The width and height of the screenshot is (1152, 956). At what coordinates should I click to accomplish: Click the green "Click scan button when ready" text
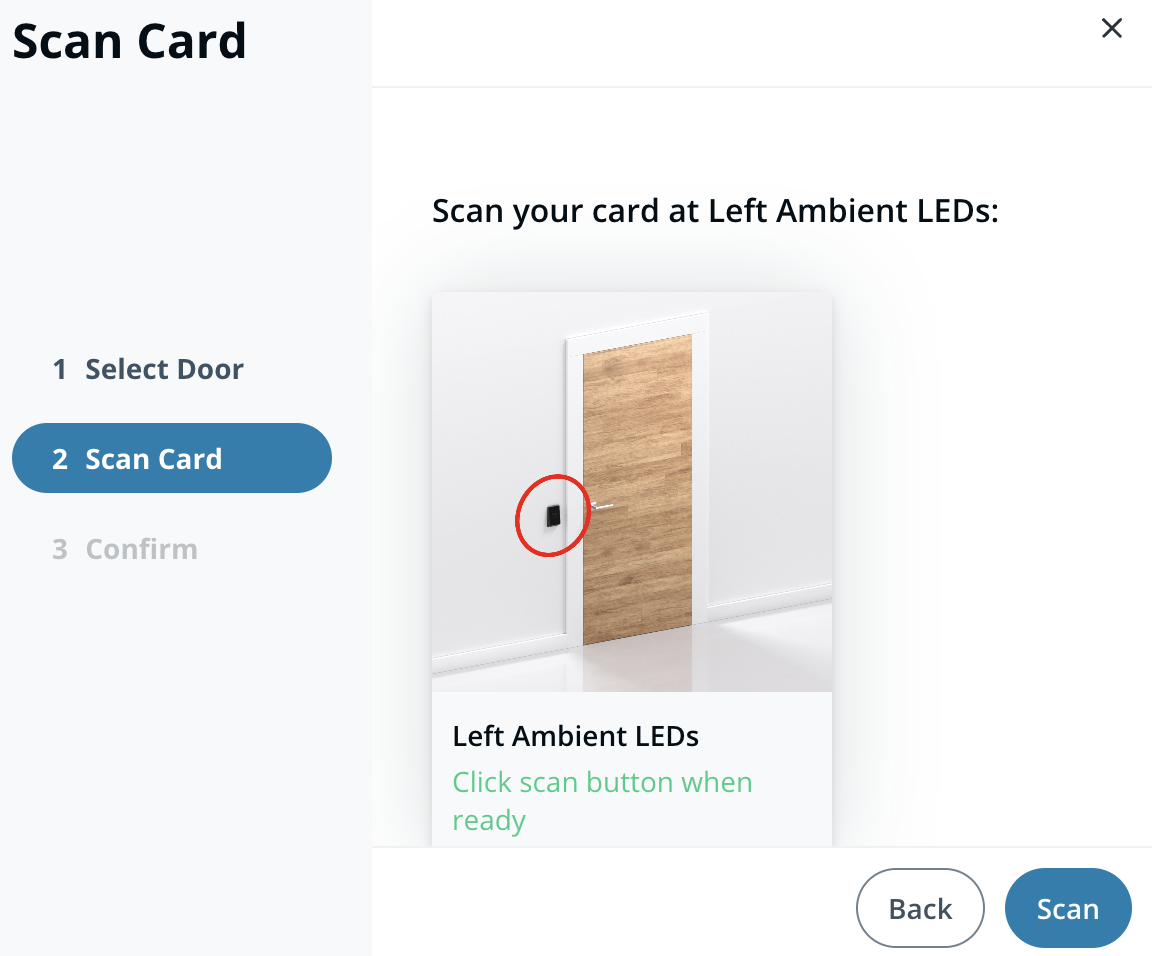tap(602, 801)
